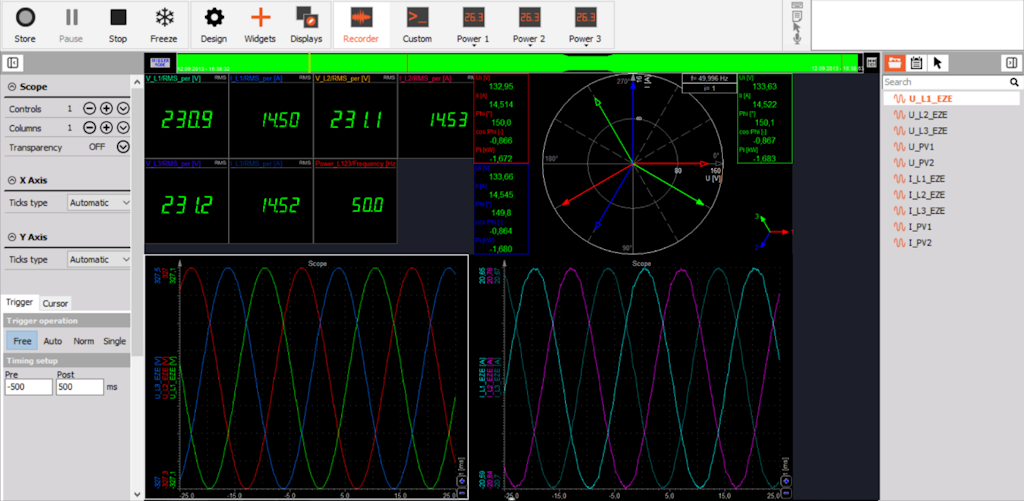Expand the Power 1 dropdown arrow
Viewport: 1024px width, 501px height.
coord(473,46)
